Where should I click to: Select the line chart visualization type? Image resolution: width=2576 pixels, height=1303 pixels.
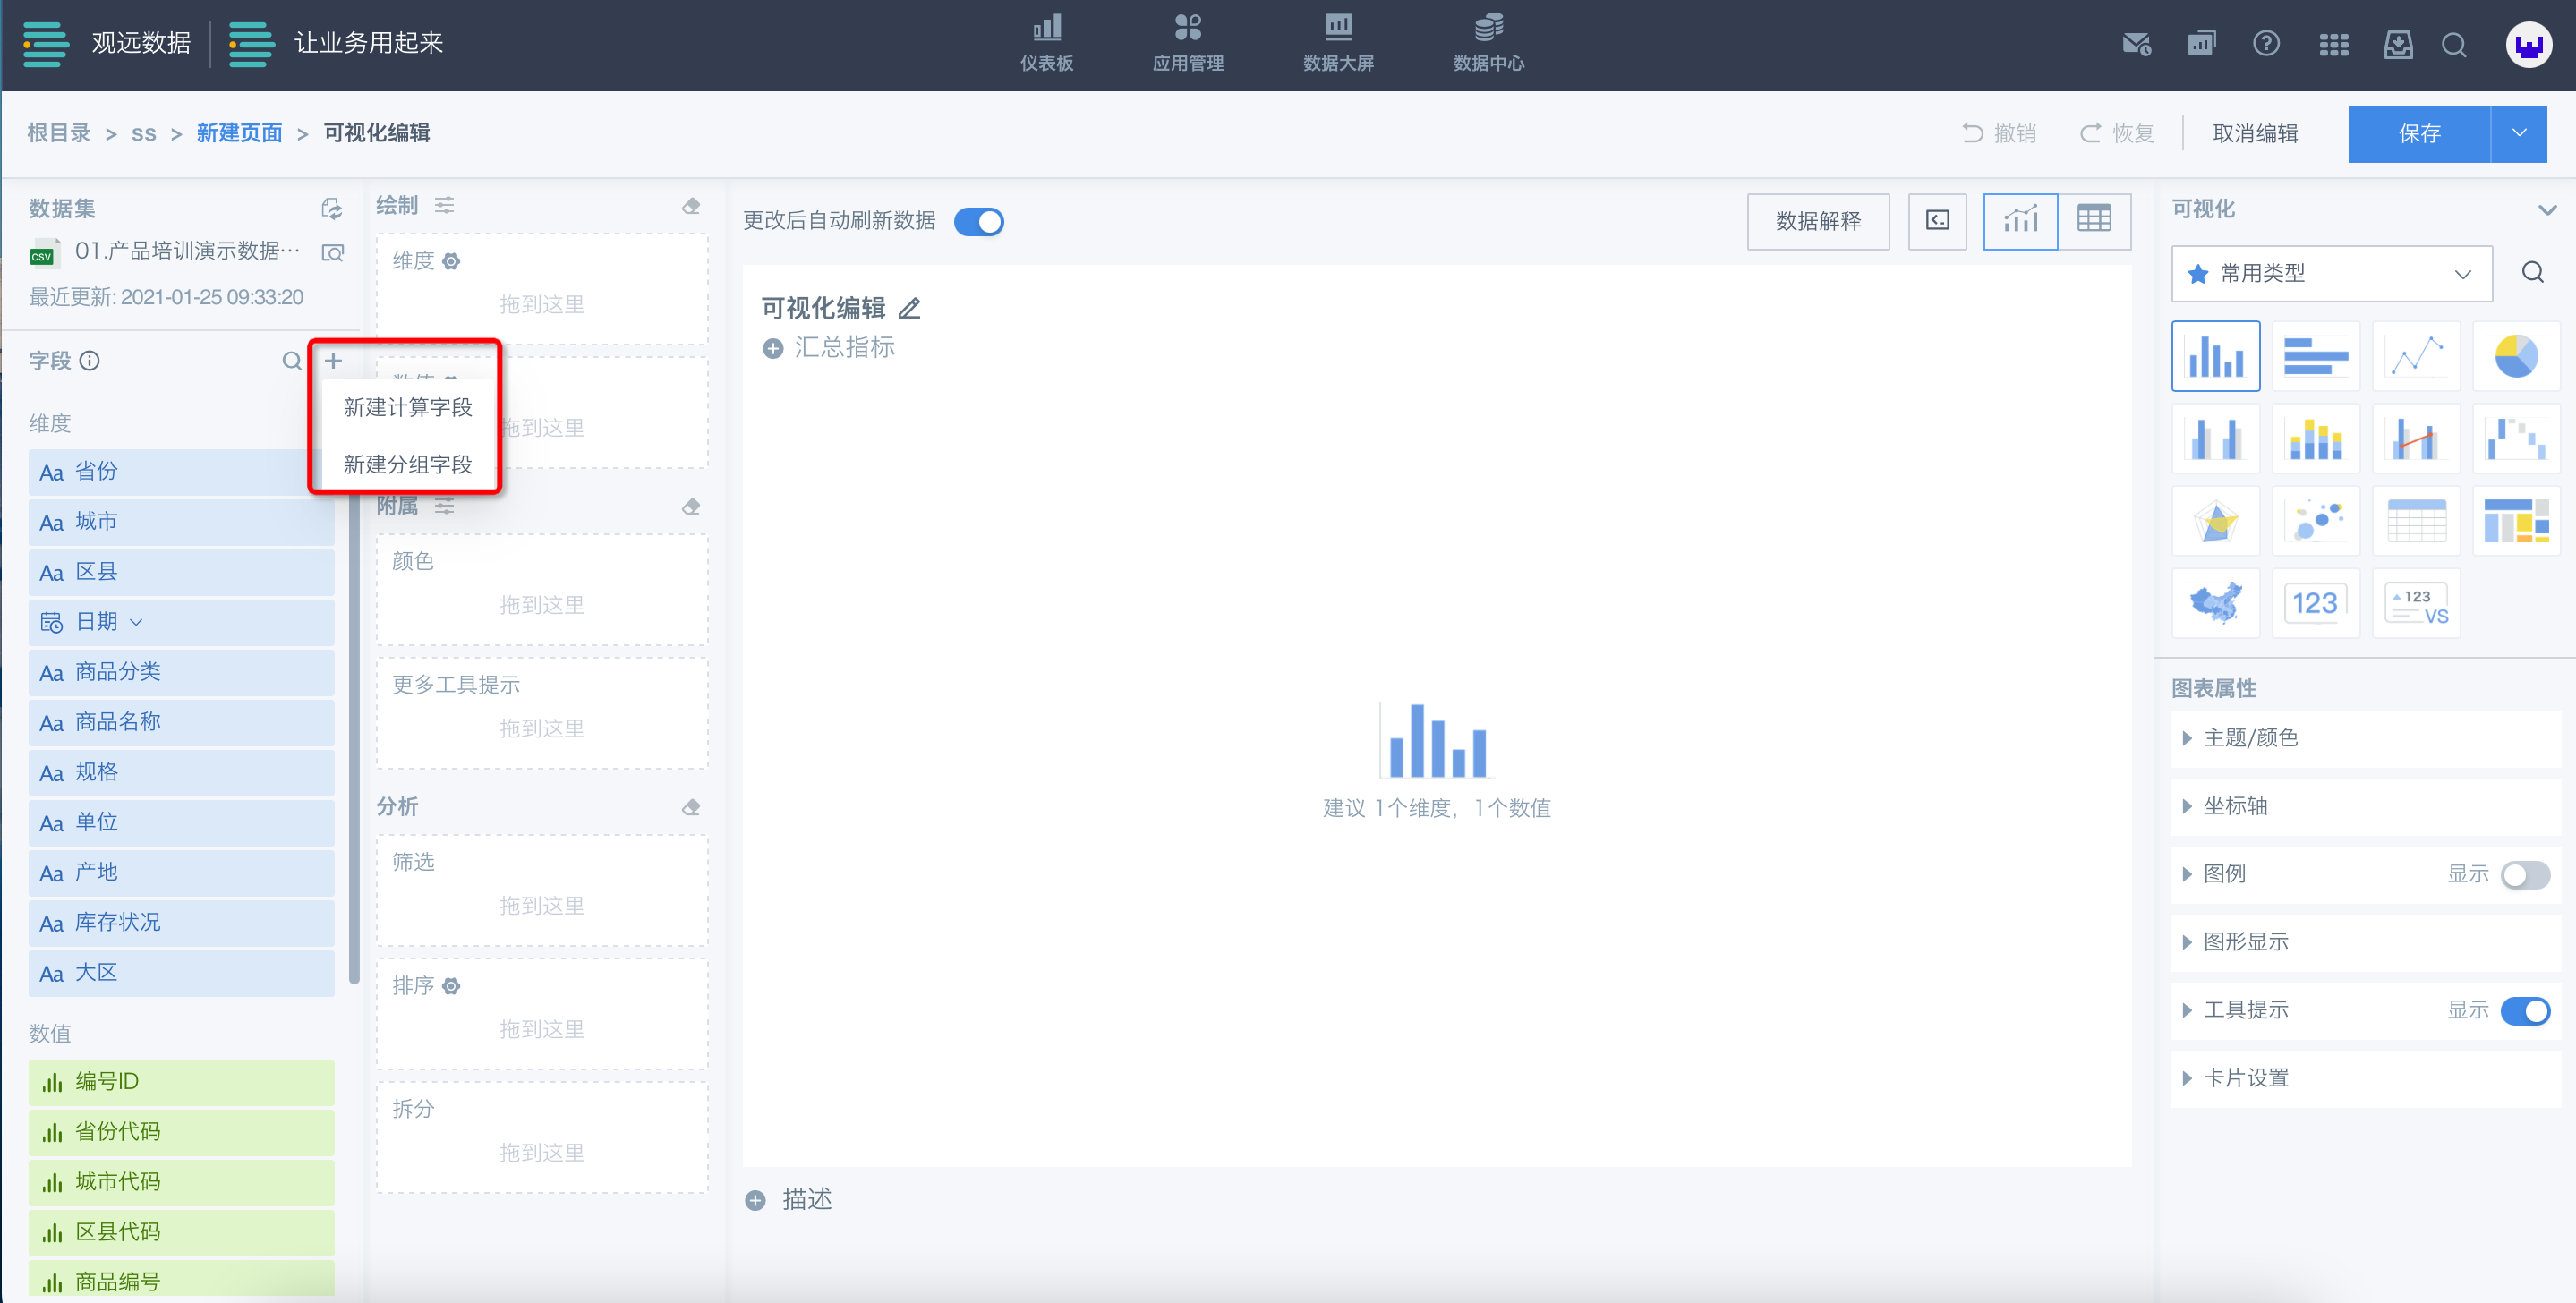click(x=2415, y=356)
